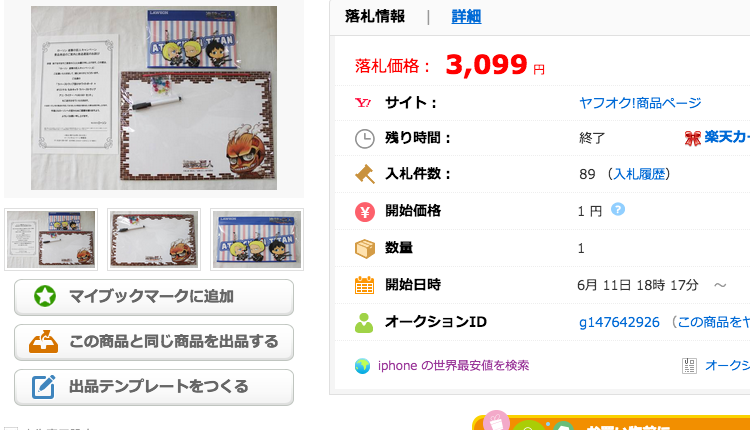
Task: Open auction ID g147642926 link
Action: tap(619, 322)
